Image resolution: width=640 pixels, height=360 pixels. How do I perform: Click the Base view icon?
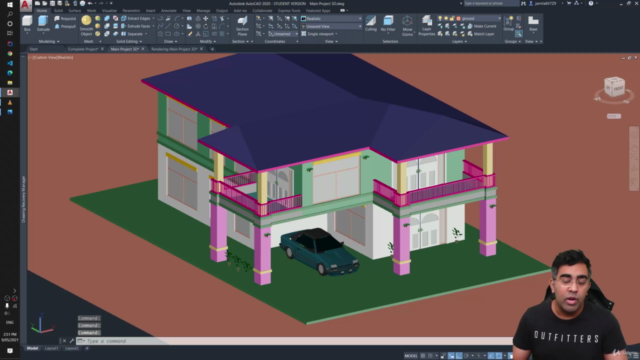click(533, 23)
